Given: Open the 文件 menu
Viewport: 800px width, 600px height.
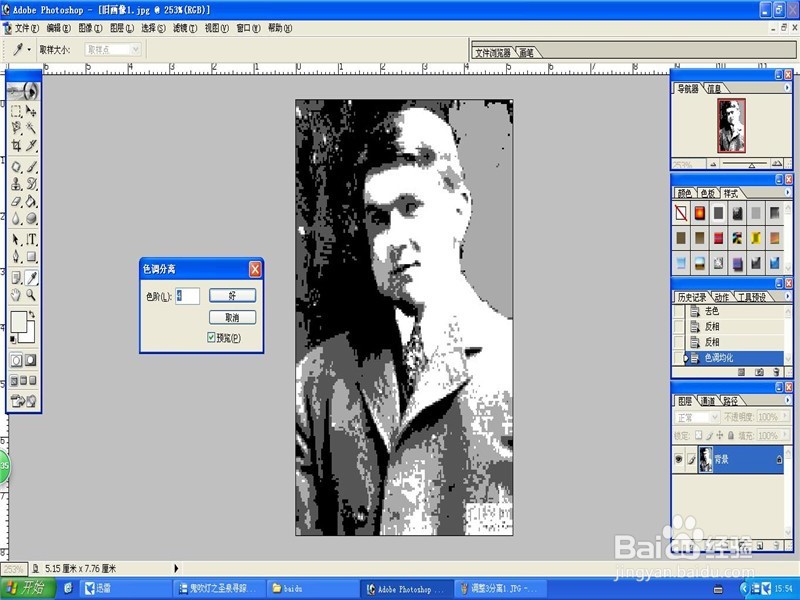Looking at the screenshot, I should tap(27, 28).
